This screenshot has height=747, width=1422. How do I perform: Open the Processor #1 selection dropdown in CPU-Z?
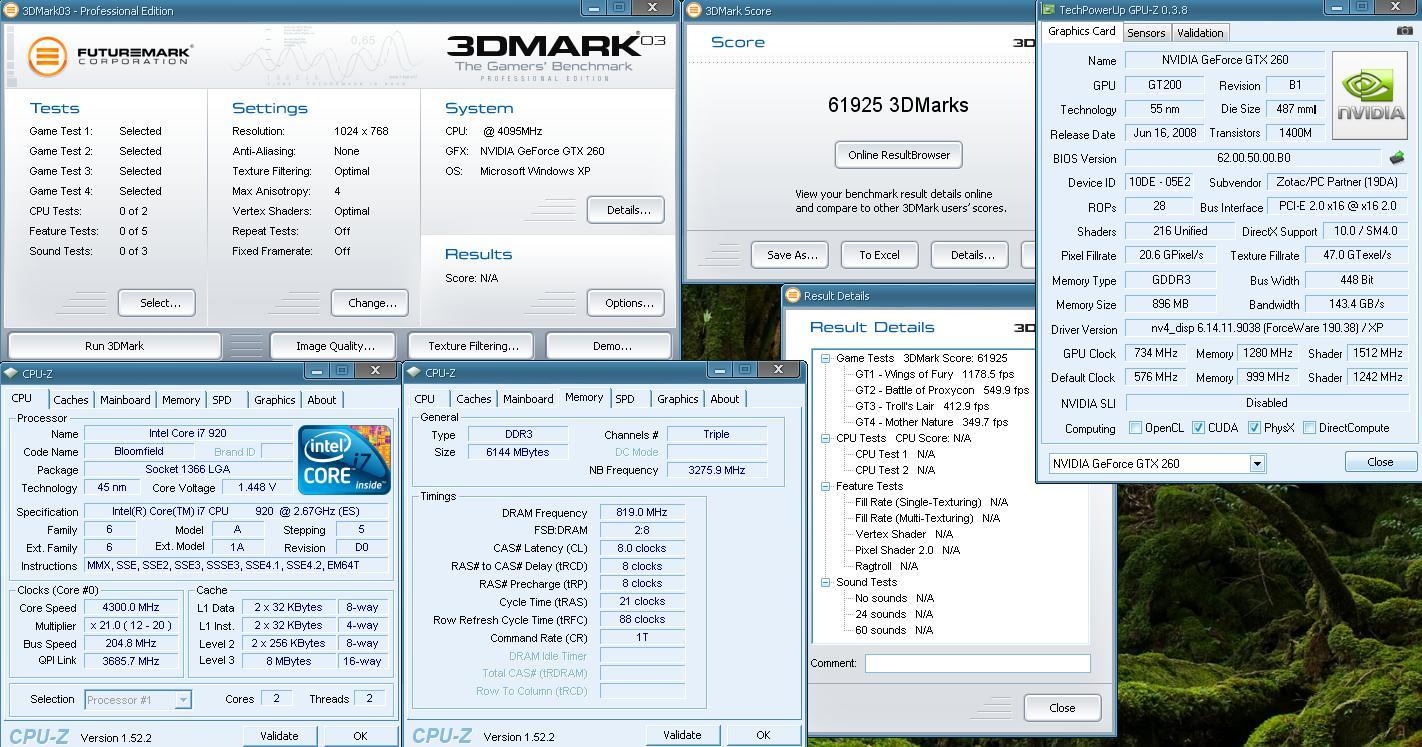183,700
